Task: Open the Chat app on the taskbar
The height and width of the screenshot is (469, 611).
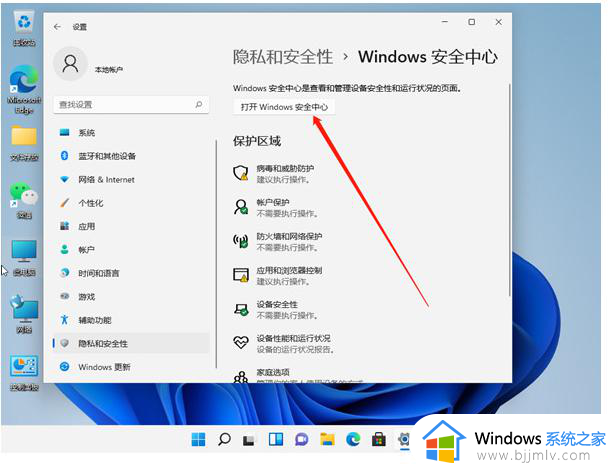Action: [x=302, y=439]
